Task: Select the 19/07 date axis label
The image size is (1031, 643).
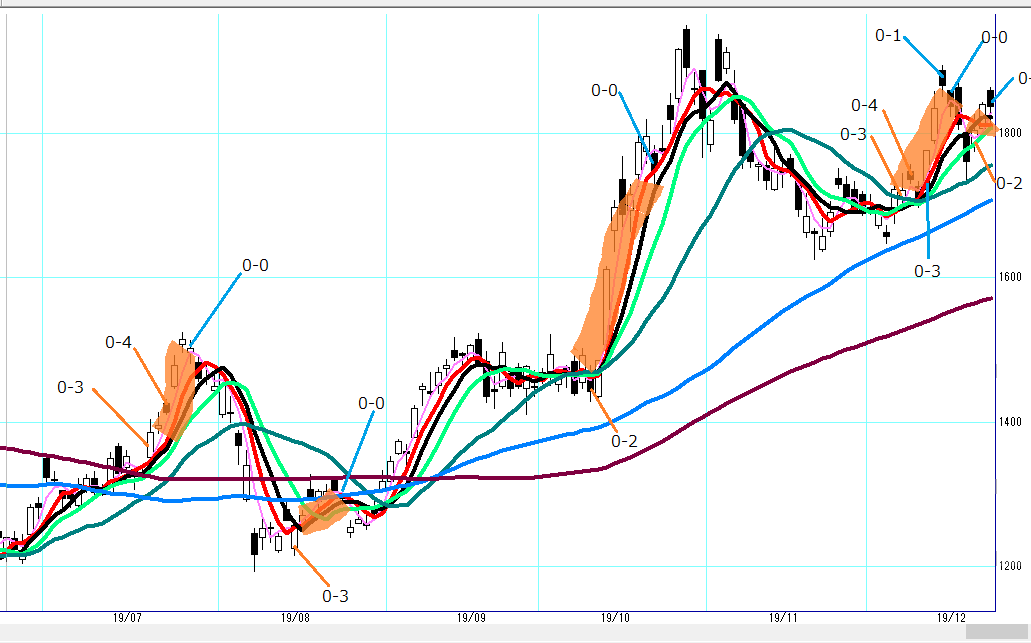Action: pos(127,617)
